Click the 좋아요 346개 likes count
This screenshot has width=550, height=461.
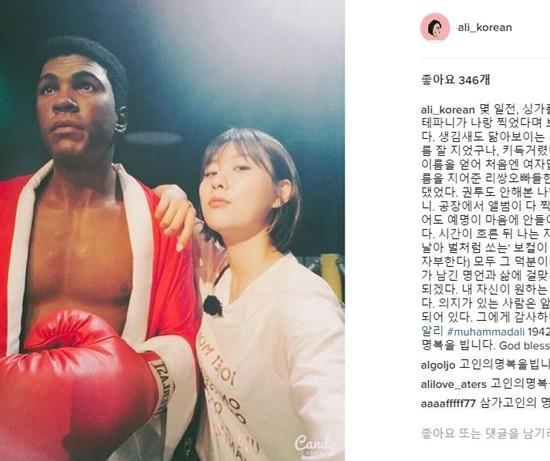455,80
